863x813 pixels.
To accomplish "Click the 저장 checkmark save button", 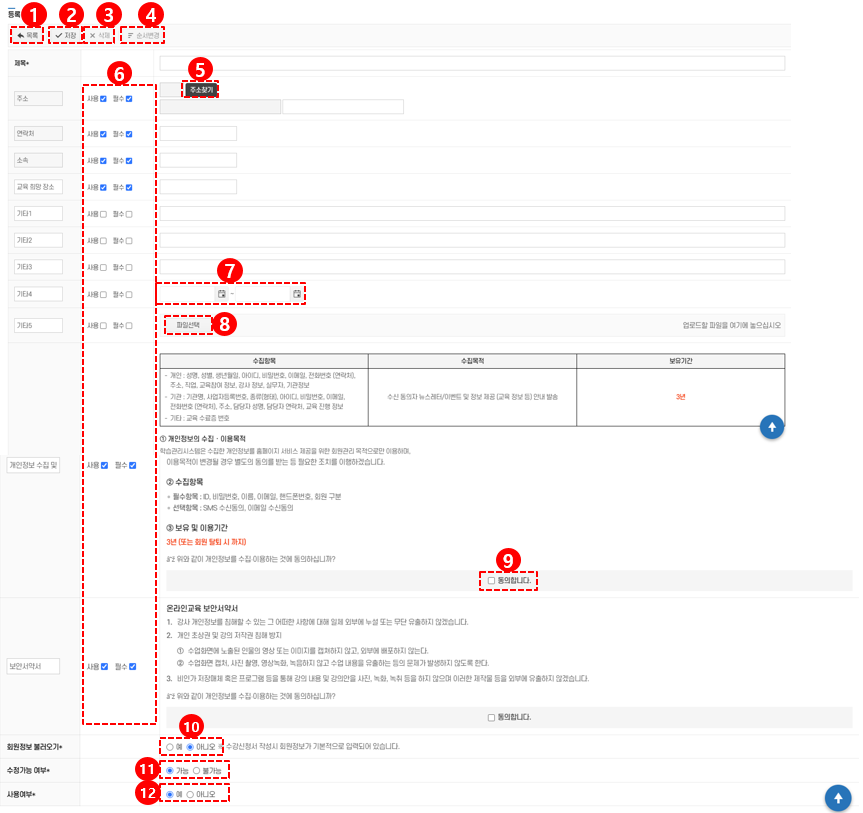I will [65, 35].
